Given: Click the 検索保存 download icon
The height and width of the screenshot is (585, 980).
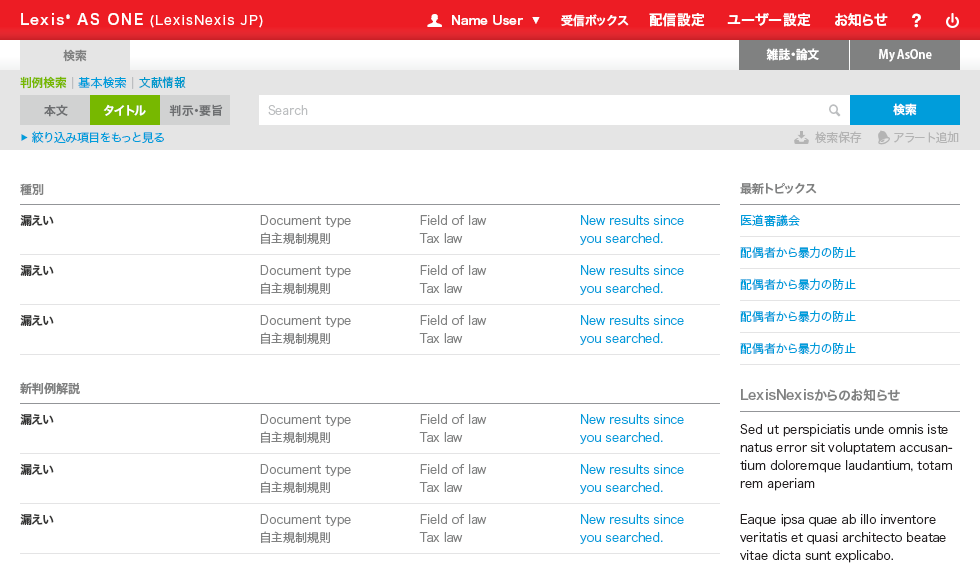Looking at the screenshot, I should point(801,138).
